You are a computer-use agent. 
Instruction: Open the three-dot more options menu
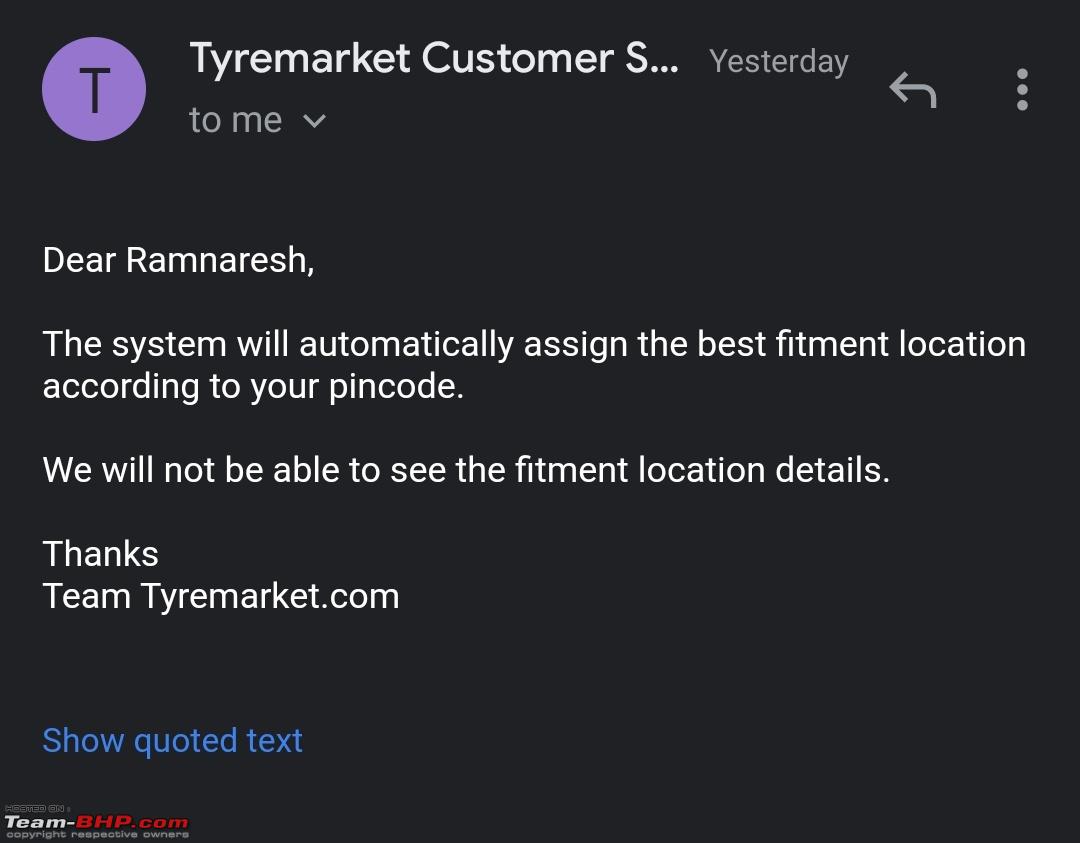pos(1022,90)
